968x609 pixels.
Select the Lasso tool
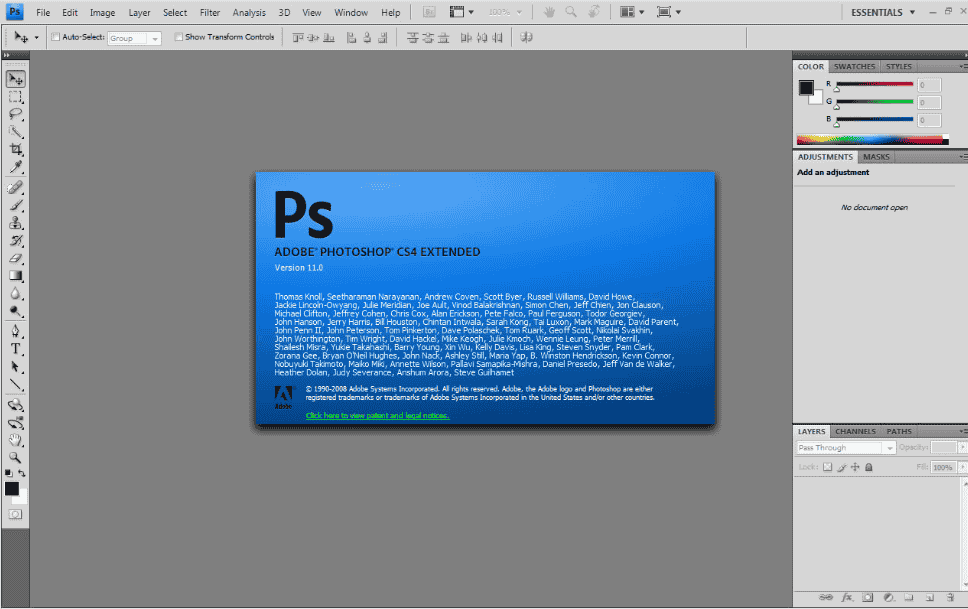[x=16, y=114]
